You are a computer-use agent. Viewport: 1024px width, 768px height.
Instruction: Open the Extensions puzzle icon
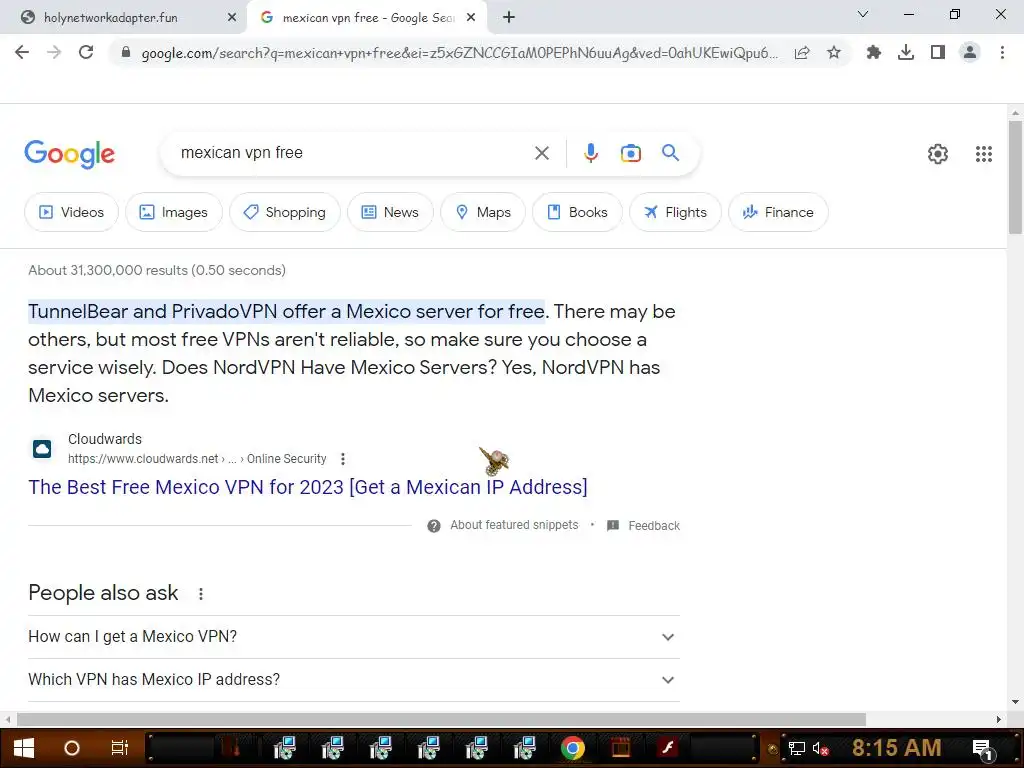click(x=873, y=52)
